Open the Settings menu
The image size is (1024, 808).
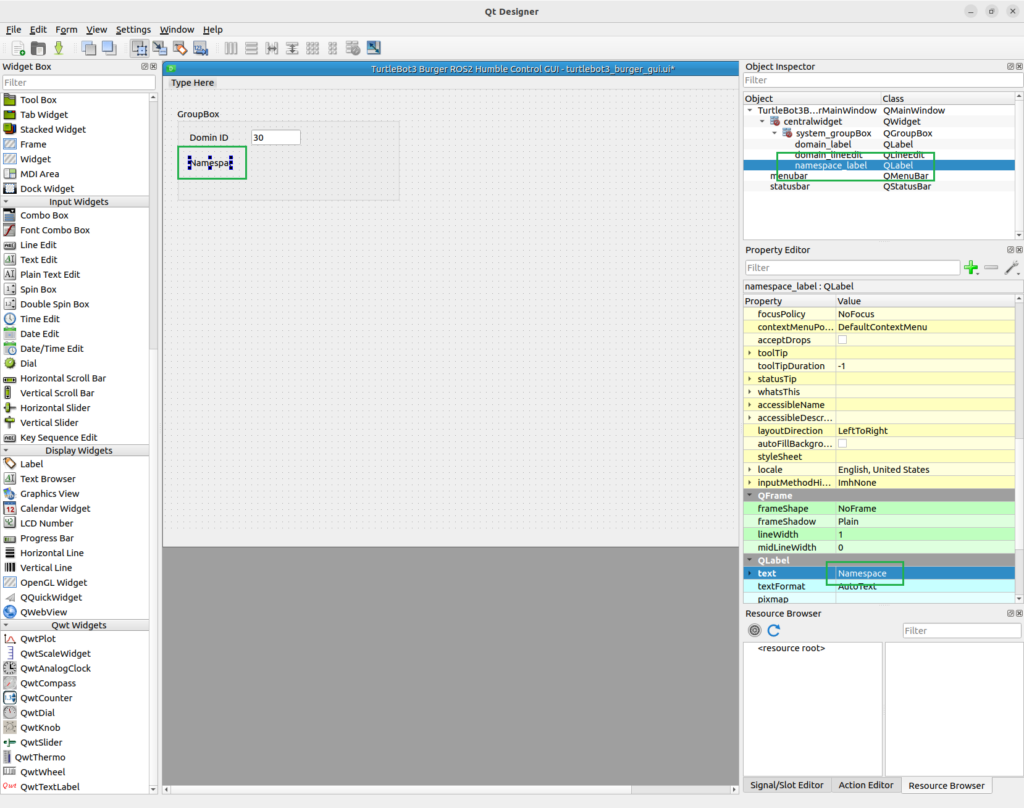(133, 29)
